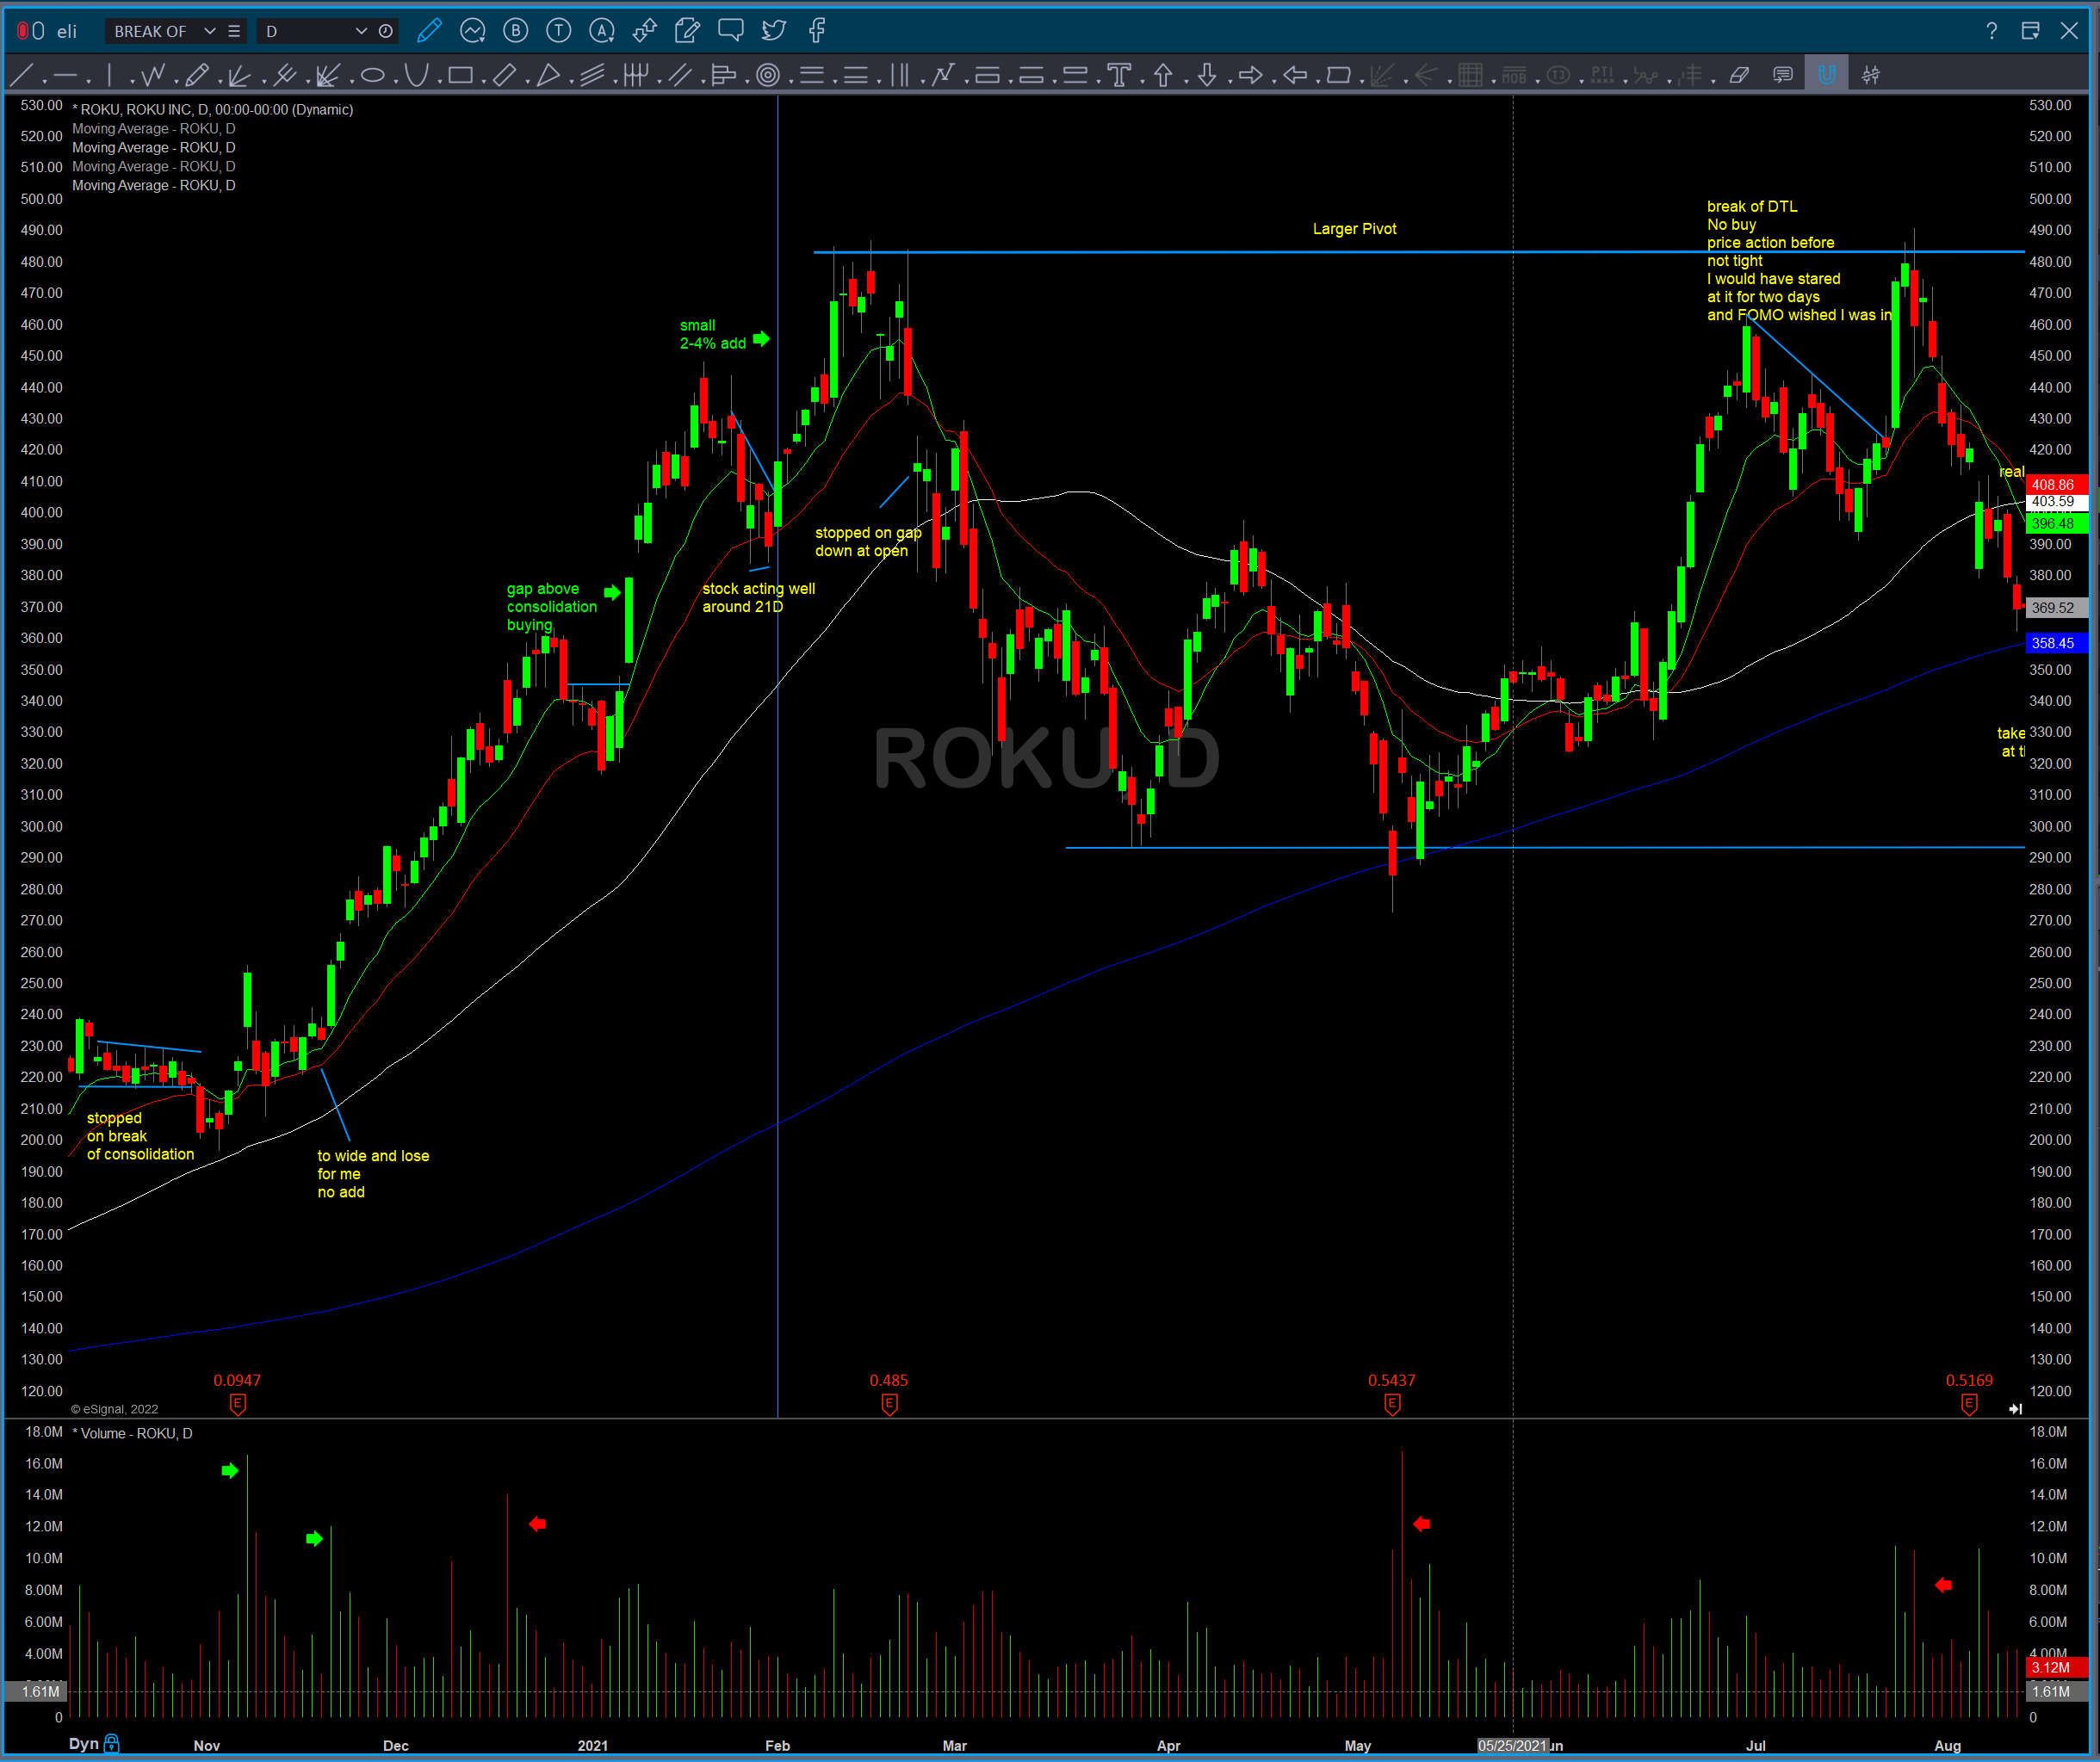
Task: Select the parallel lines tool
Action: [x=680, y=75]
